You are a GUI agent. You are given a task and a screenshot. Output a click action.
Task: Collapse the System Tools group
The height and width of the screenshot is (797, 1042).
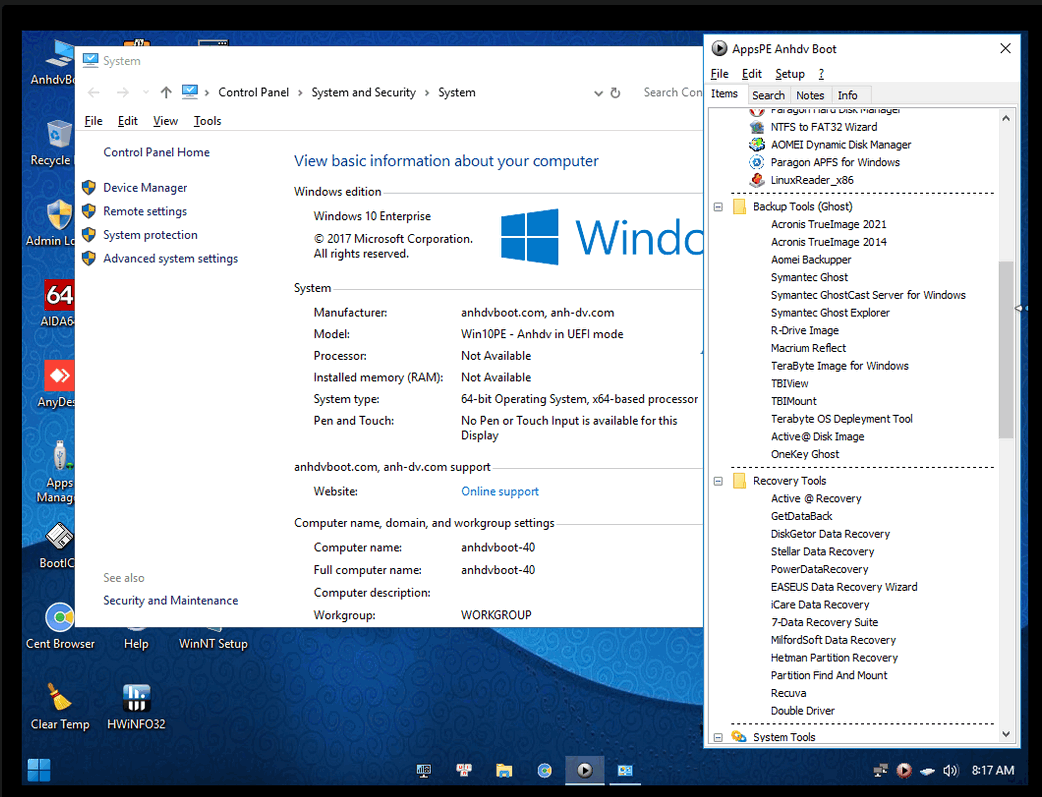[x=718, y=737]
